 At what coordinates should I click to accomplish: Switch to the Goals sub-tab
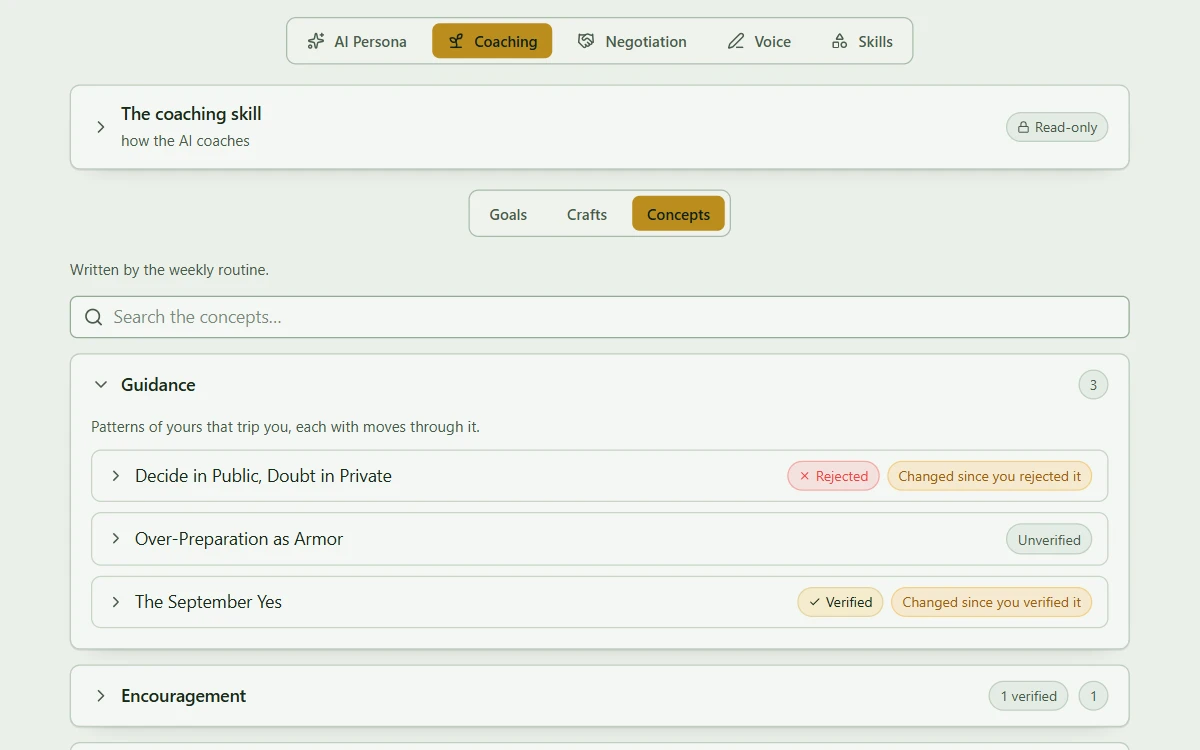click(508, 214)
